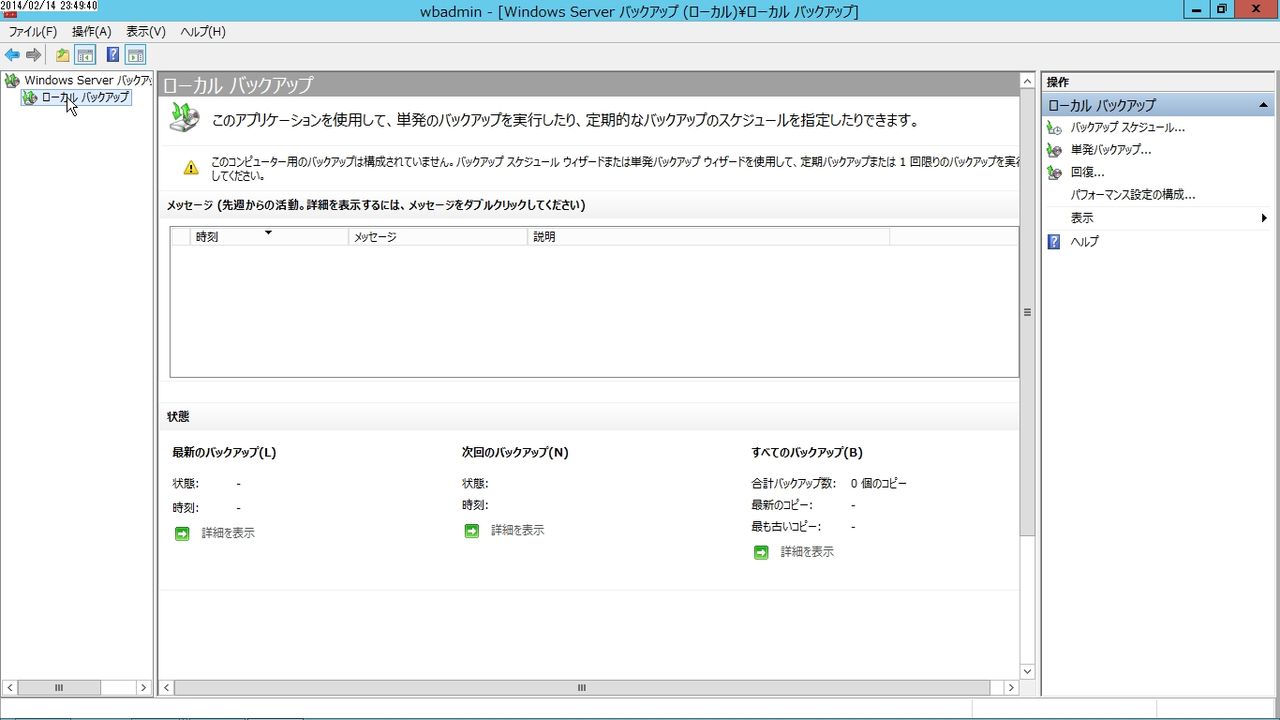Open the 表示(V) menu
The image size is (1280, 720).
coord(146,32)
